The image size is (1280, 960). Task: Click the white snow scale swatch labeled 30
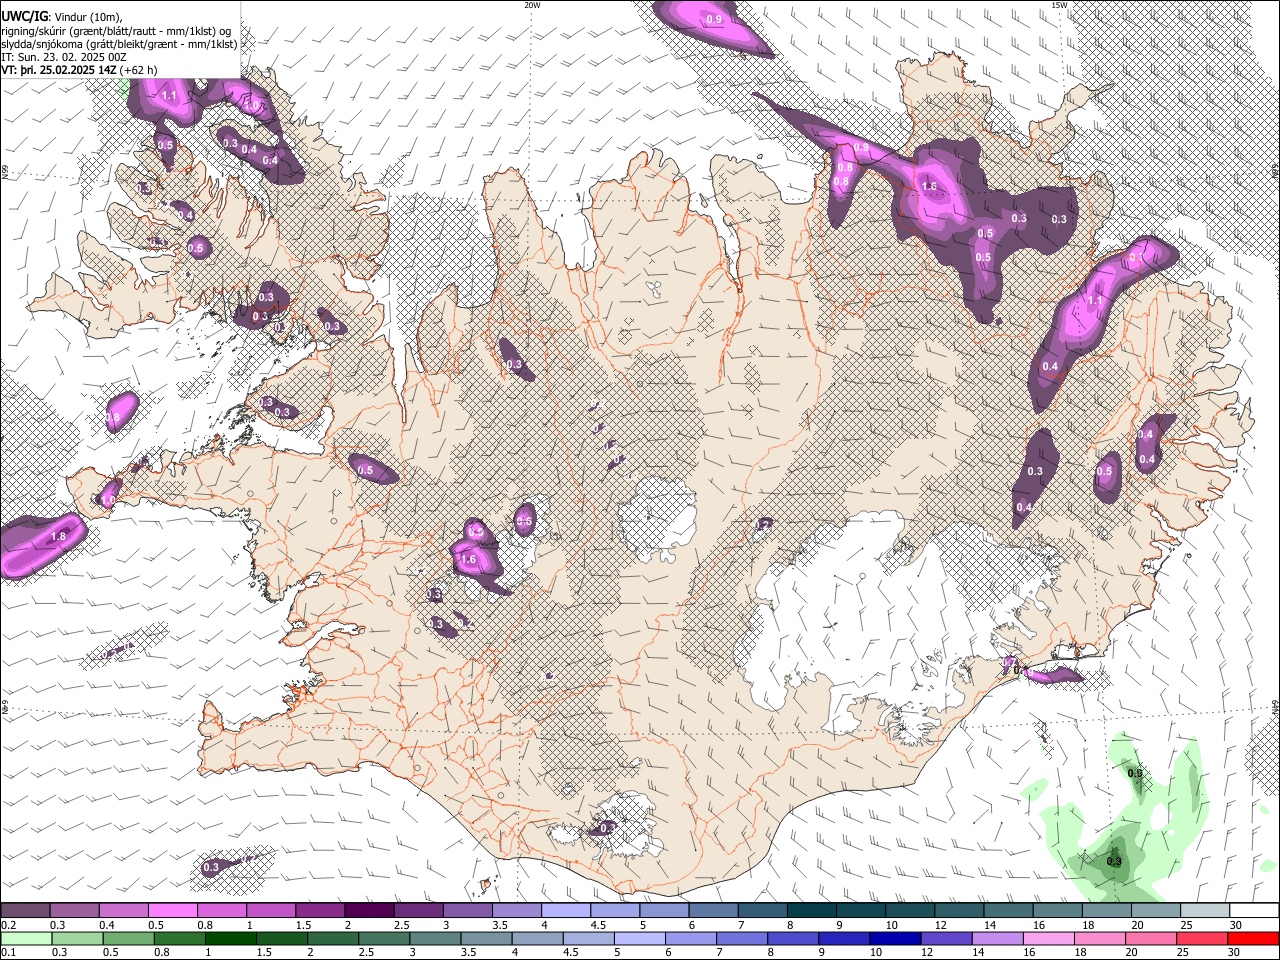coord(1254,911)
